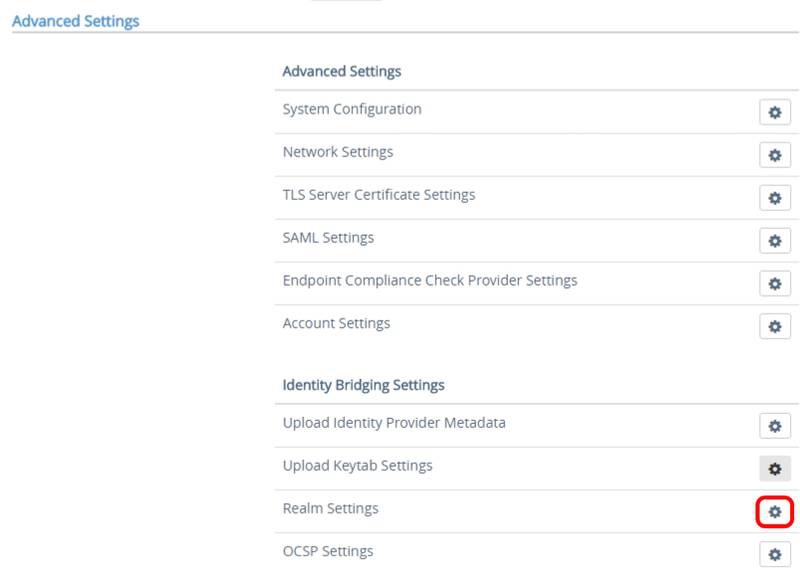The image size is (800, 568).
Task: Click the gear icon for System Configuration
Action: click(x=774, y=112)
